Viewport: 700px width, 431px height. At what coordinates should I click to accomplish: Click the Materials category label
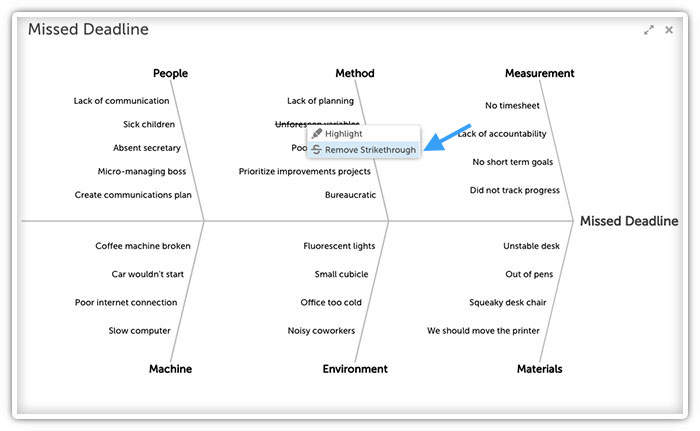tap(539, 369)
